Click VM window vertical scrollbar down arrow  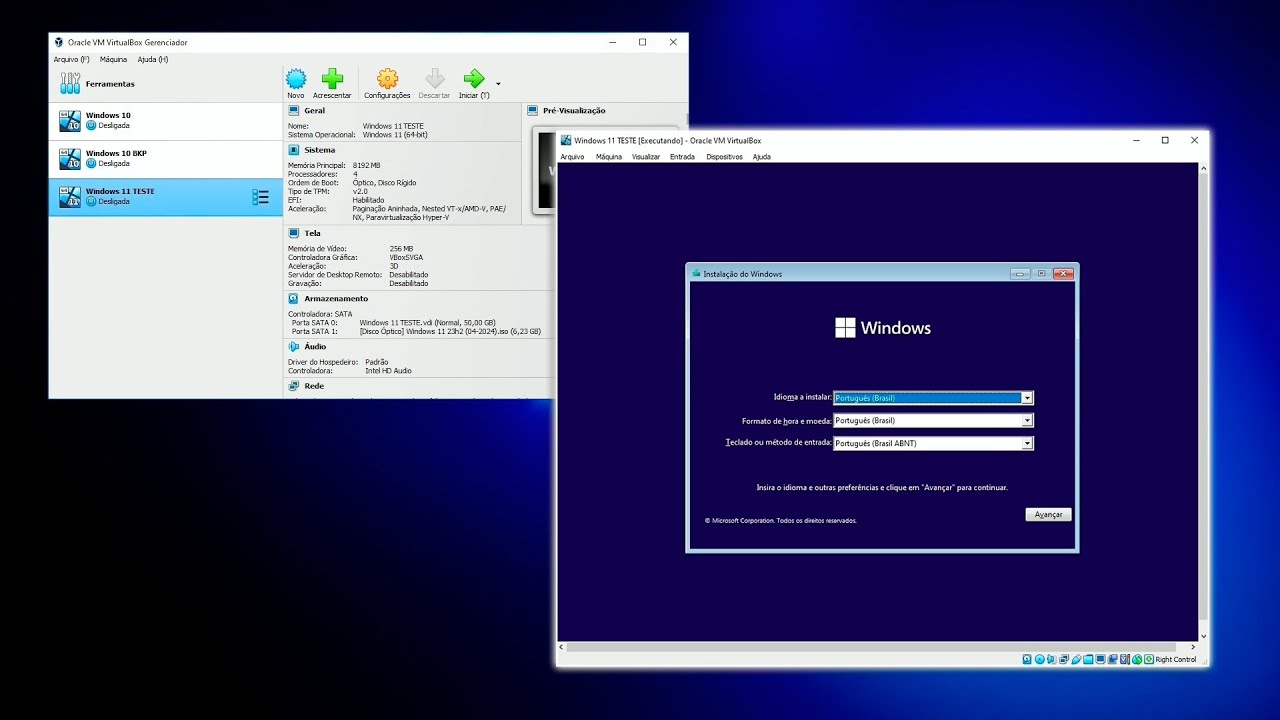1203,636
